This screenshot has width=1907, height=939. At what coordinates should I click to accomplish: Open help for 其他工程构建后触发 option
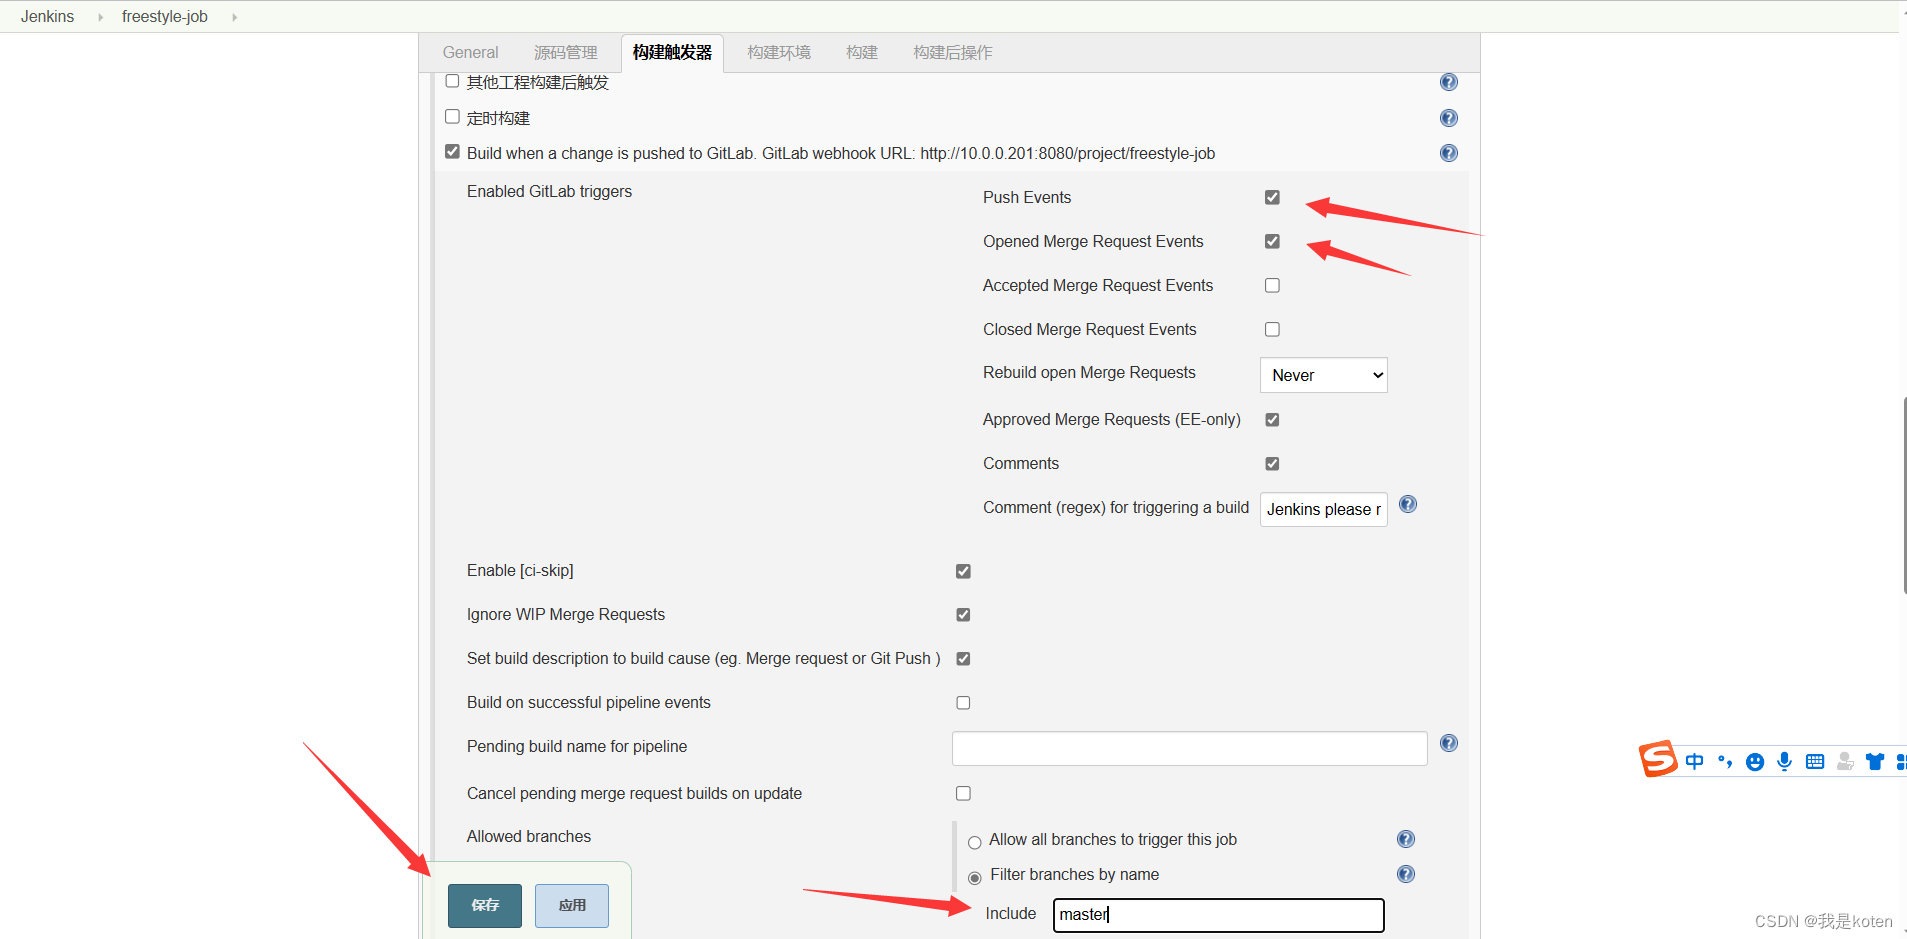1448,82
